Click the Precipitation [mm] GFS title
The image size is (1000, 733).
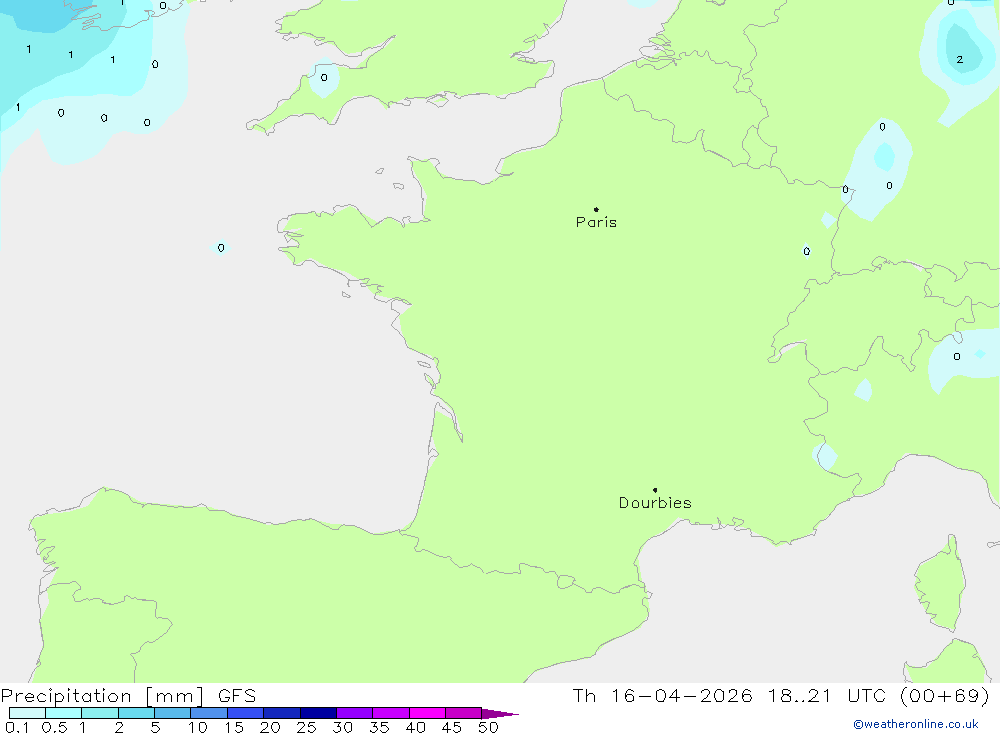[x=128, y=696]
